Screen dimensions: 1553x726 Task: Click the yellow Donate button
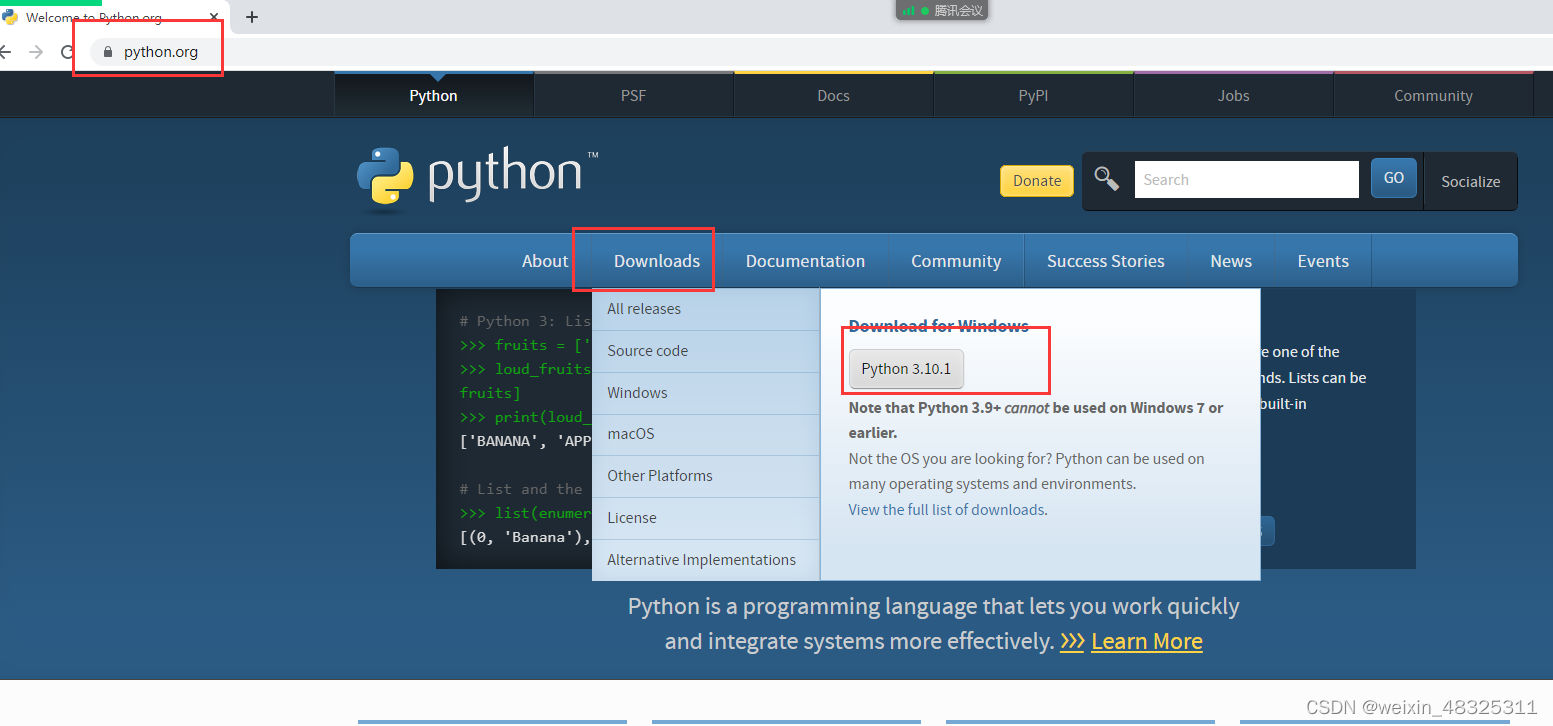[1036, 181]
